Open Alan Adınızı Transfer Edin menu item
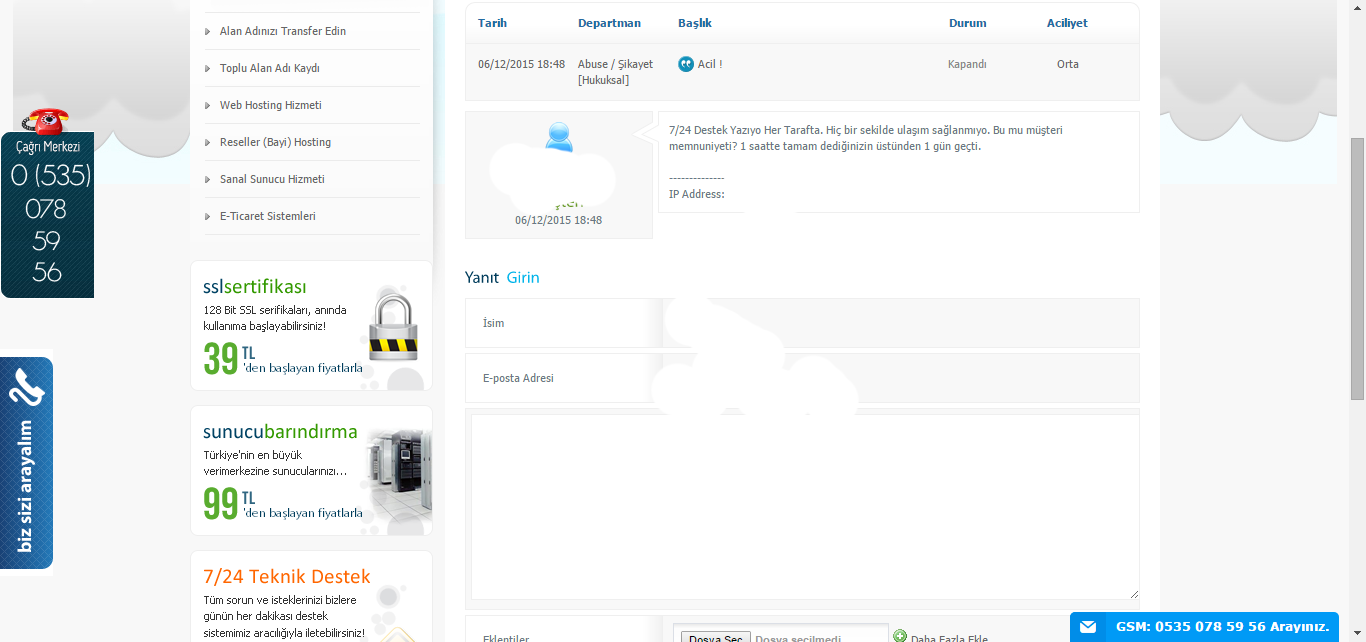 [282, 31]
